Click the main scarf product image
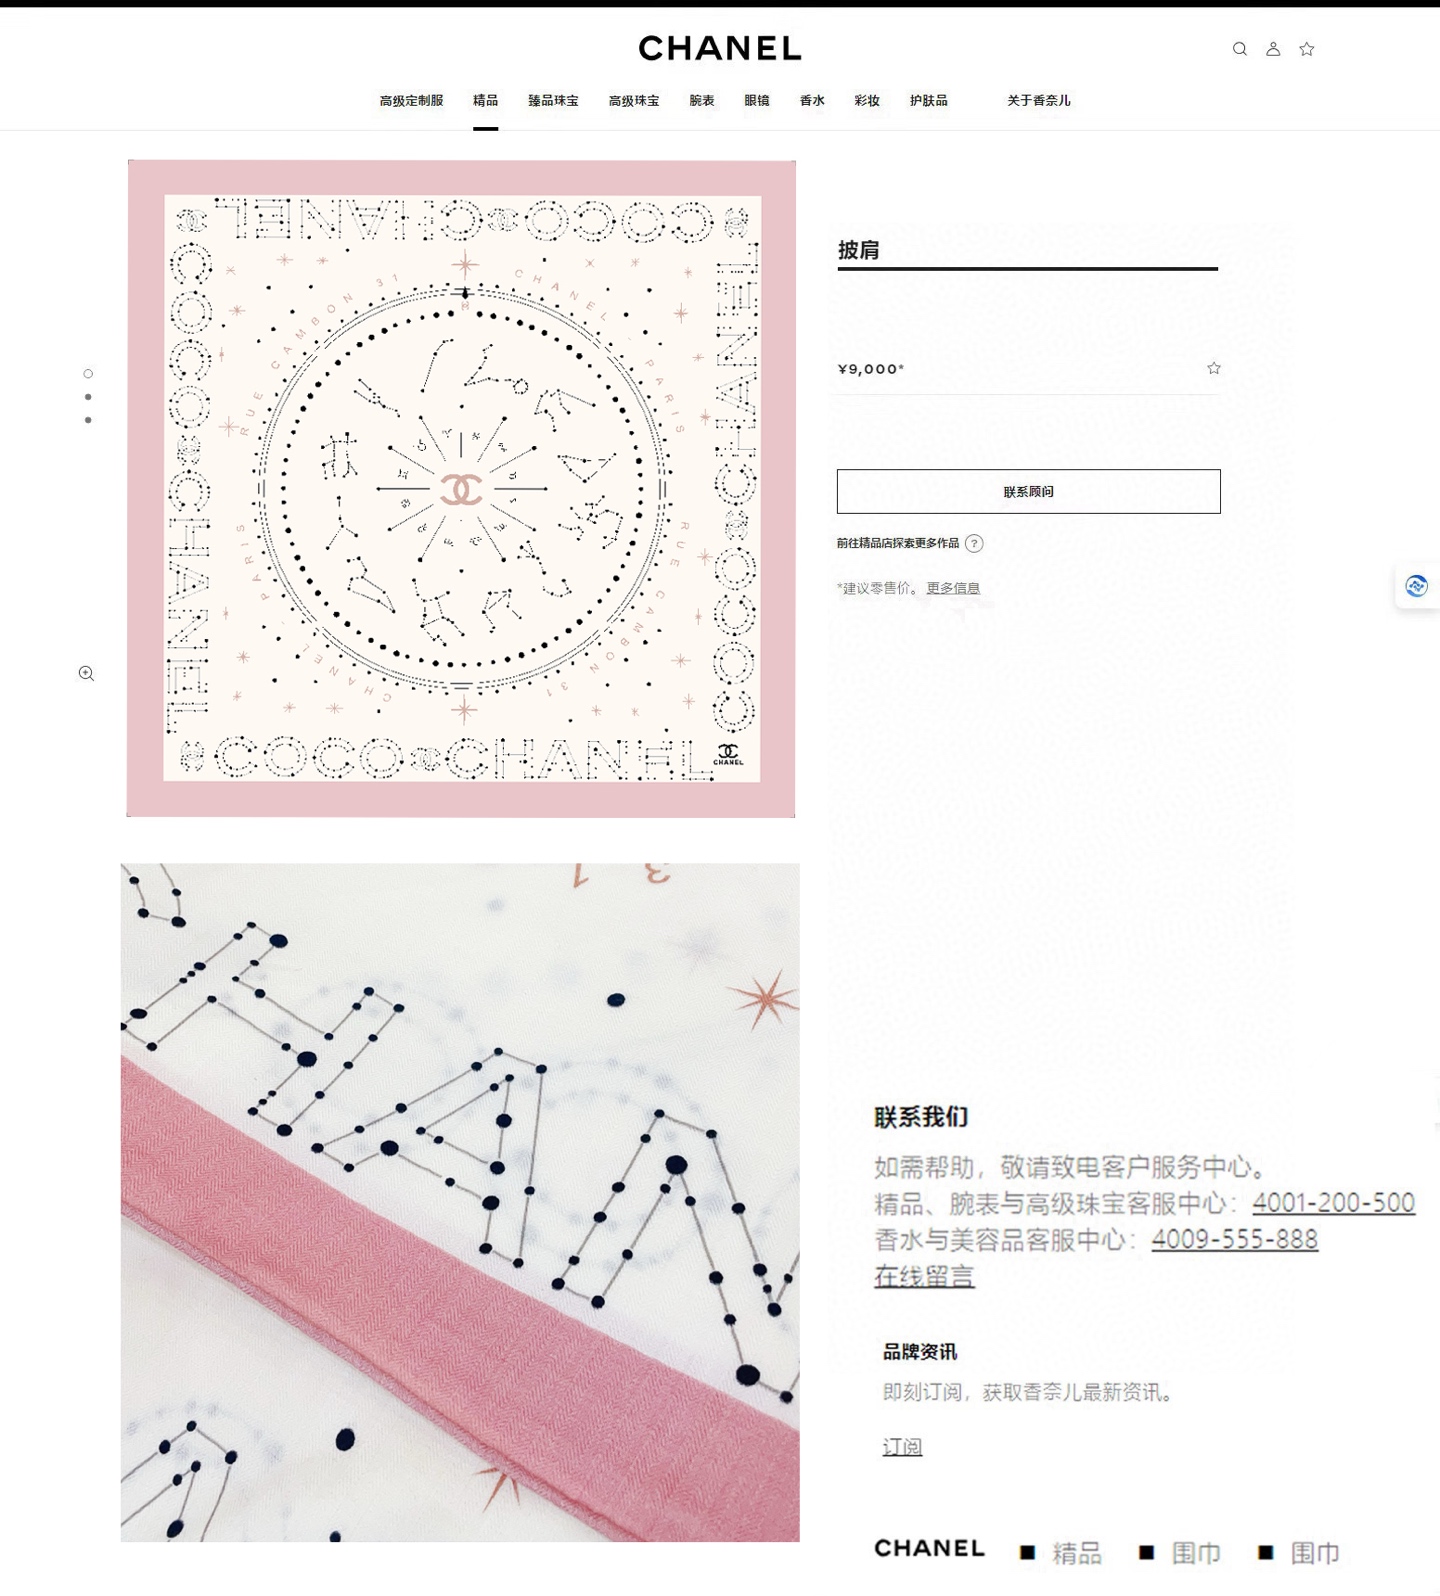 [461, 489]
